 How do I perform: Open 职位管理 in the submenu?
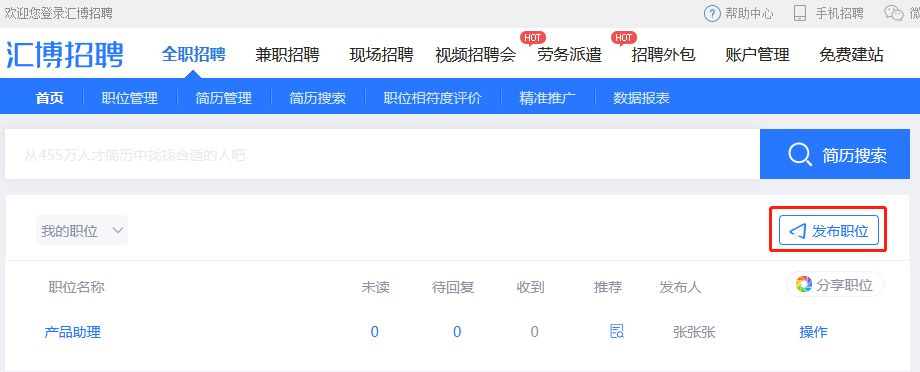click(130, 98)
